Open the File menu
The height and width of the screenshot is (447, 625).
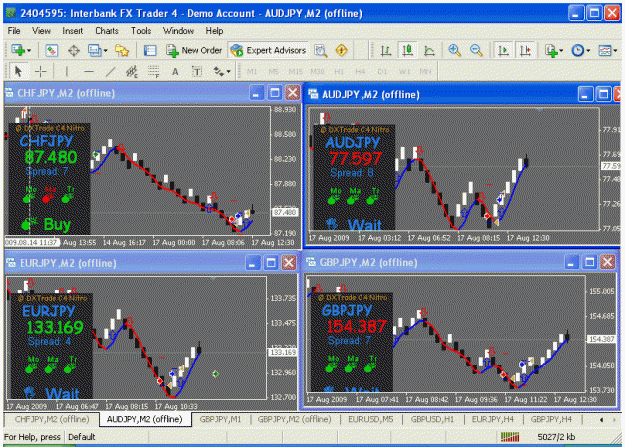point(14,31)
